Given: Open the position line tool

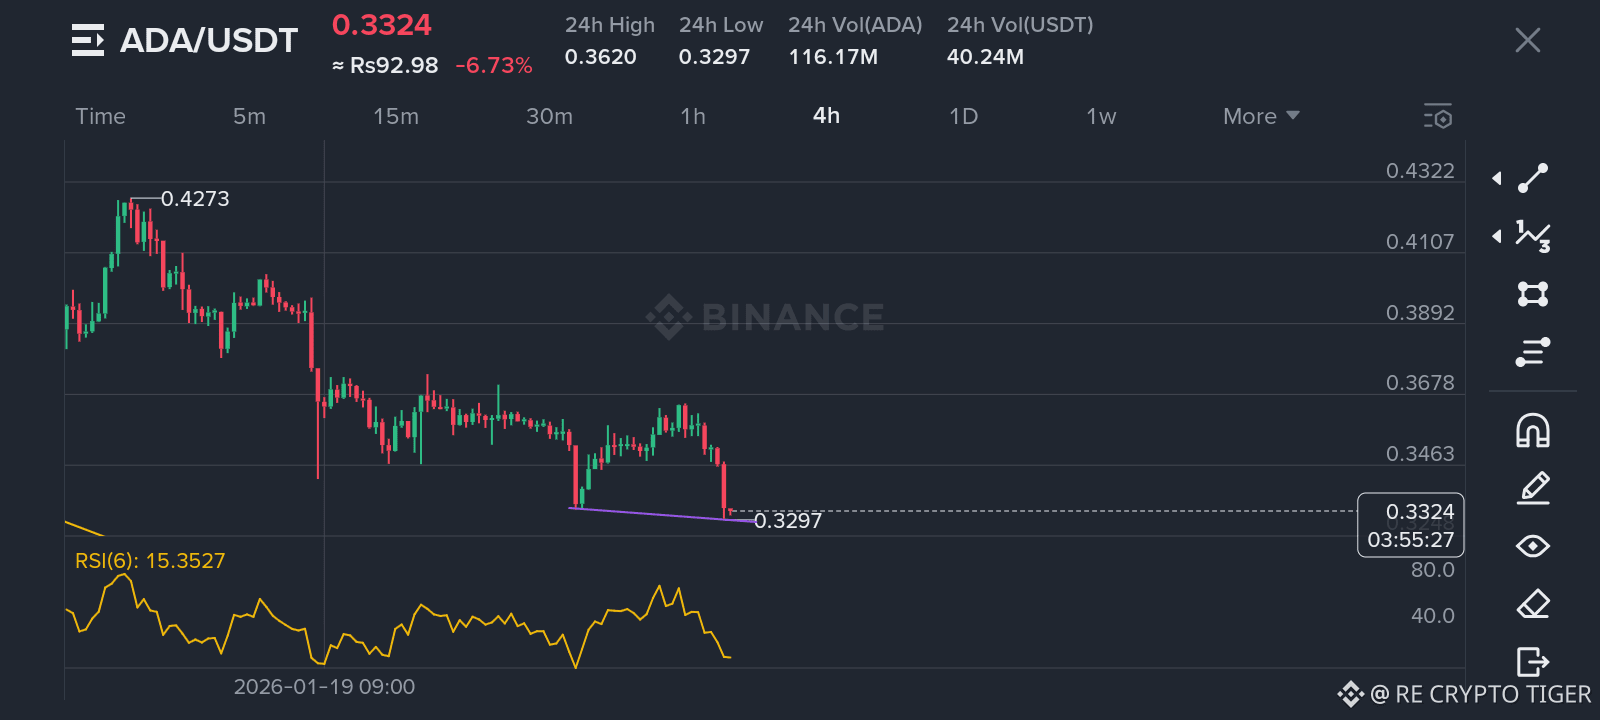Looking at the screenshot, I should 1533,352.
